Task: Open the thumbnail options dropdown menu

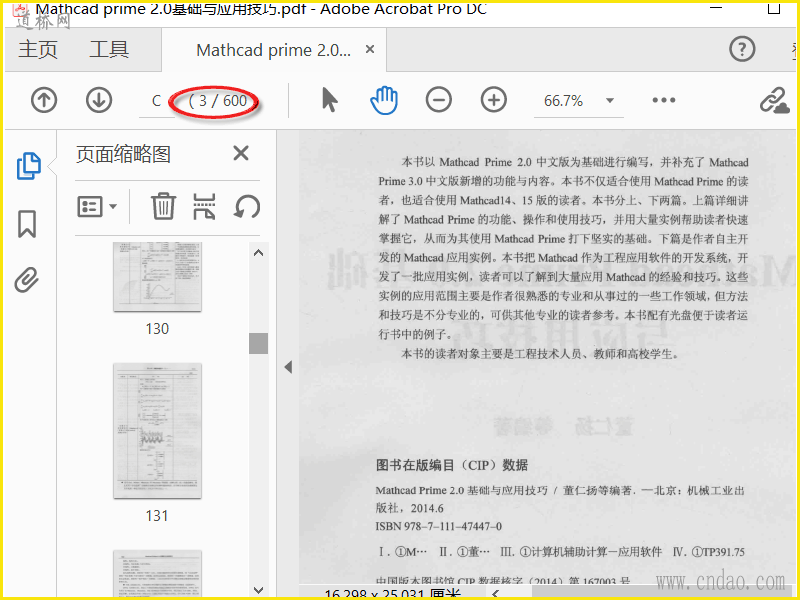Action: pos(97,207)
